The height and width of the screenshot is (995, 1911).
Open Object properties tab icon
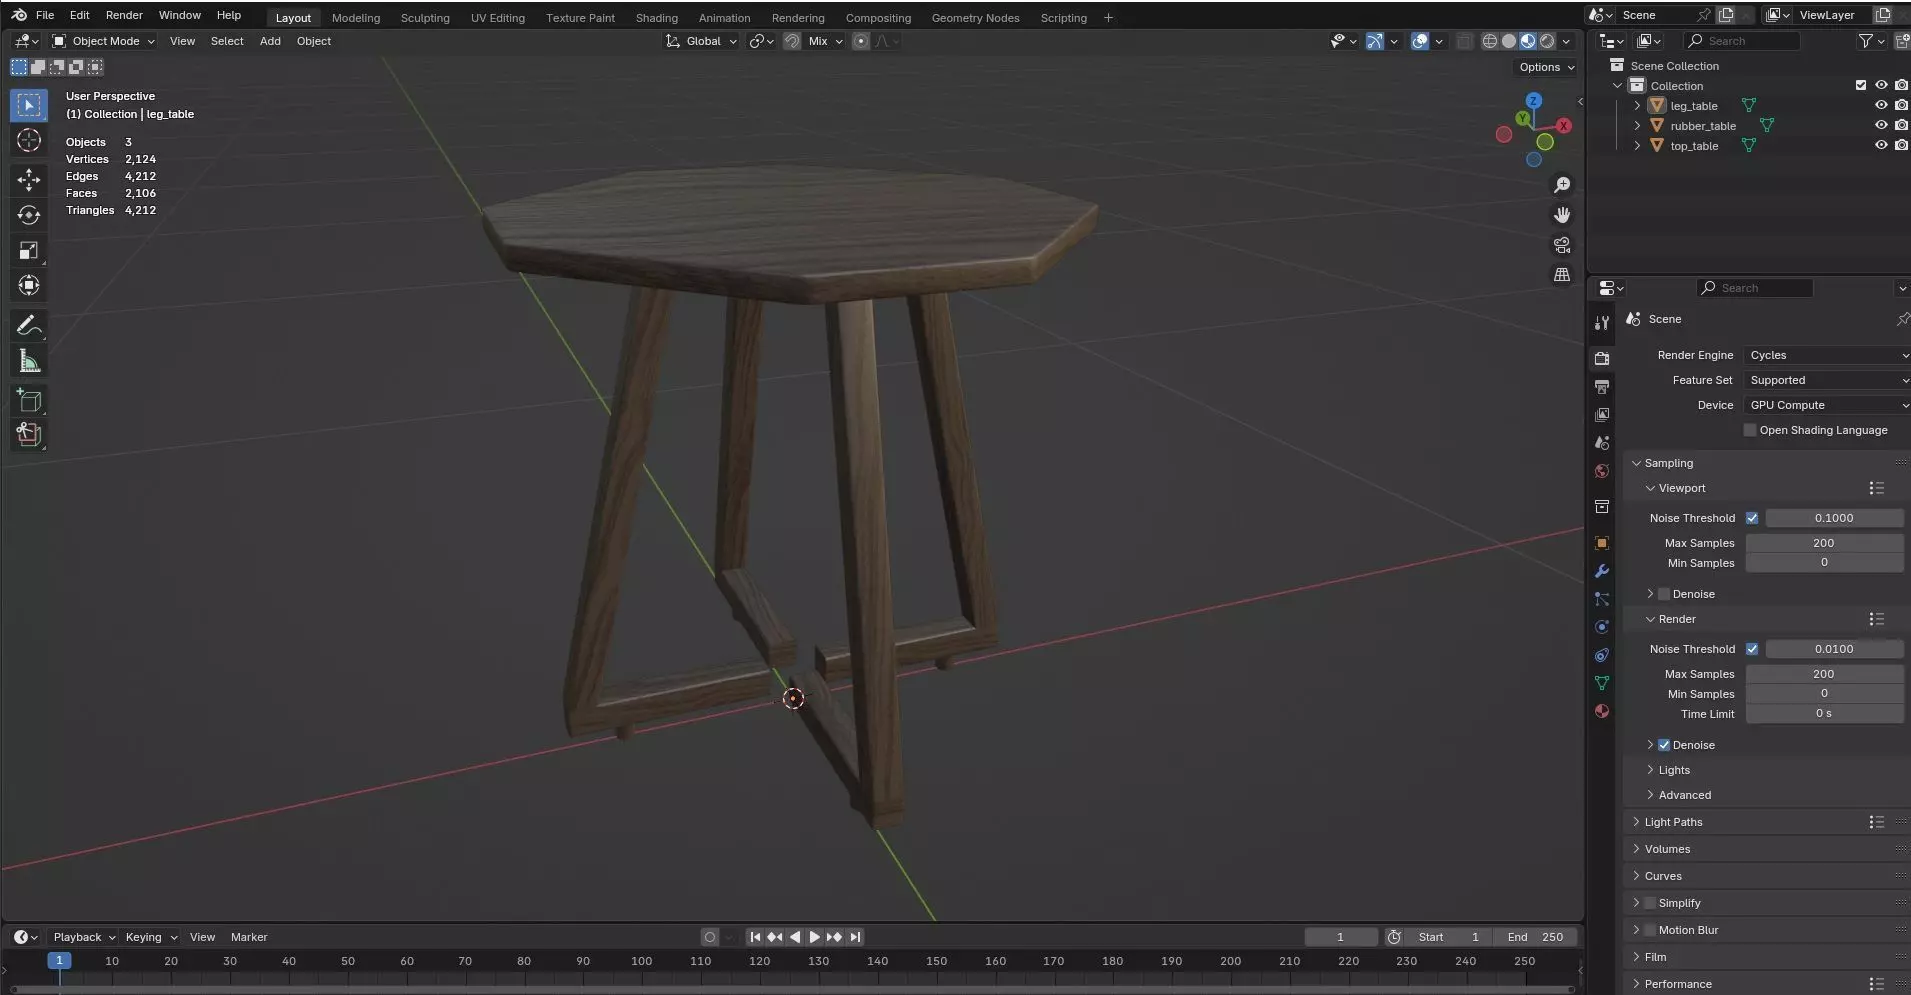(1602, 543)
